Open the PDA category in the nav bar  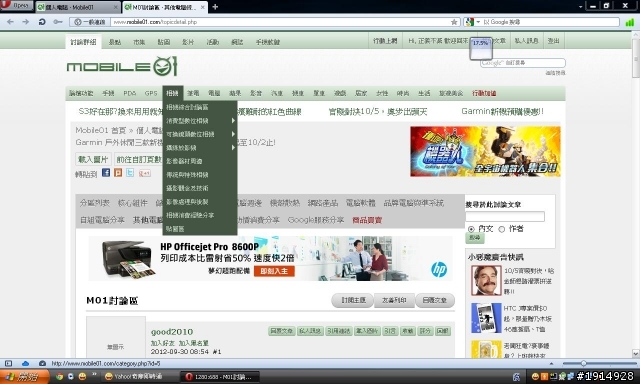(x=130, y=93)
